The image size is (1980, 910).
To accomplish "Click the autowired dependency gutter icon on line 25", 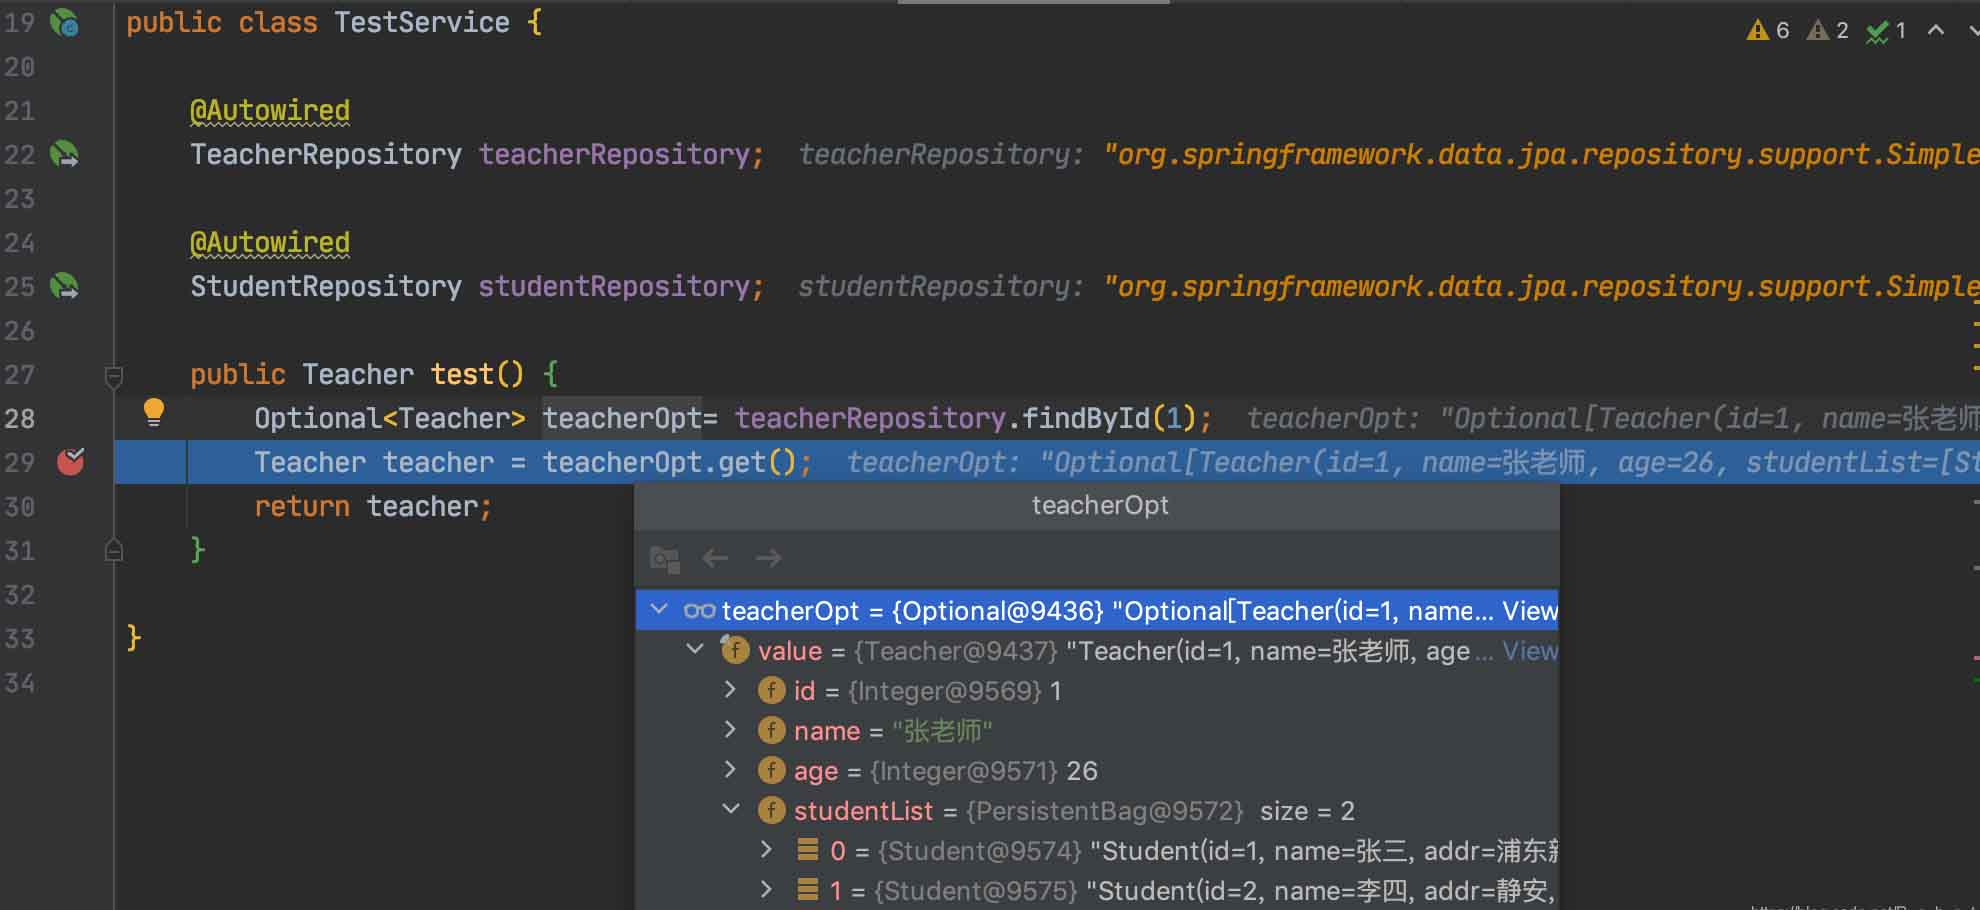I will [x=65, y=286].
